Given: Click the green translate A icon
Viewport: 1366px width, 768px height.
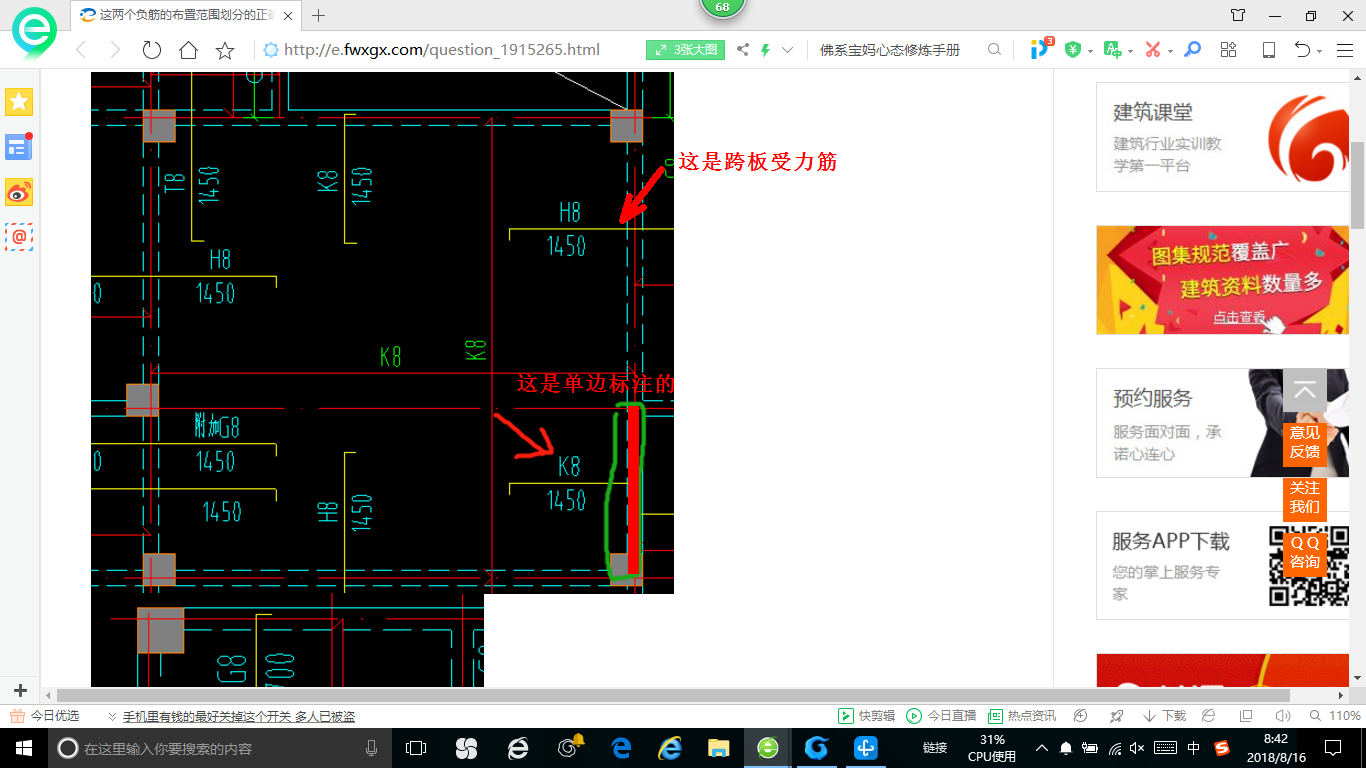Looking at the screenshot, I should click(x=1112, y=49).
